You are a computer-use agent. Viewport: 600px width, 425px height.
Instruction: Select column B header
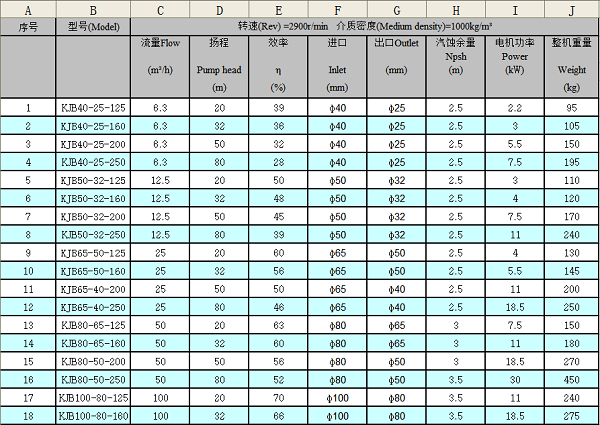[92, 9]
